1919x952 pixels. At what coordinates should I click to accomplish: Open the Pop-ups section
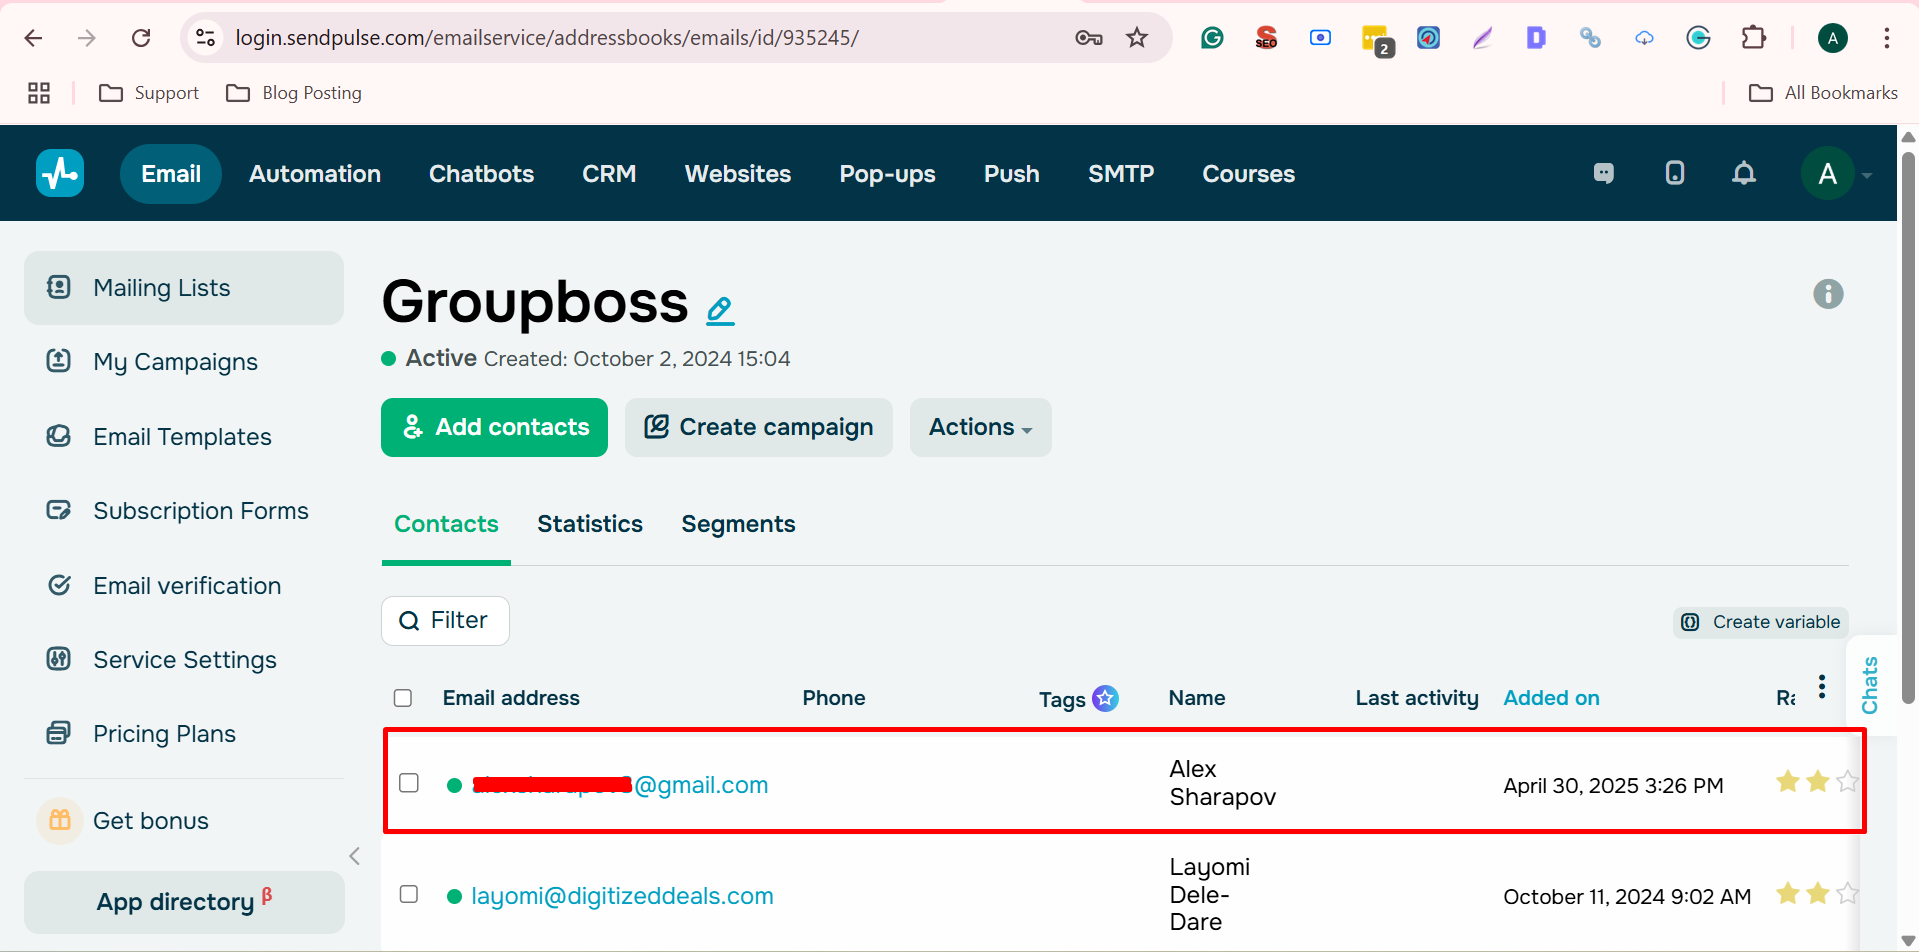tap(887, 174)
